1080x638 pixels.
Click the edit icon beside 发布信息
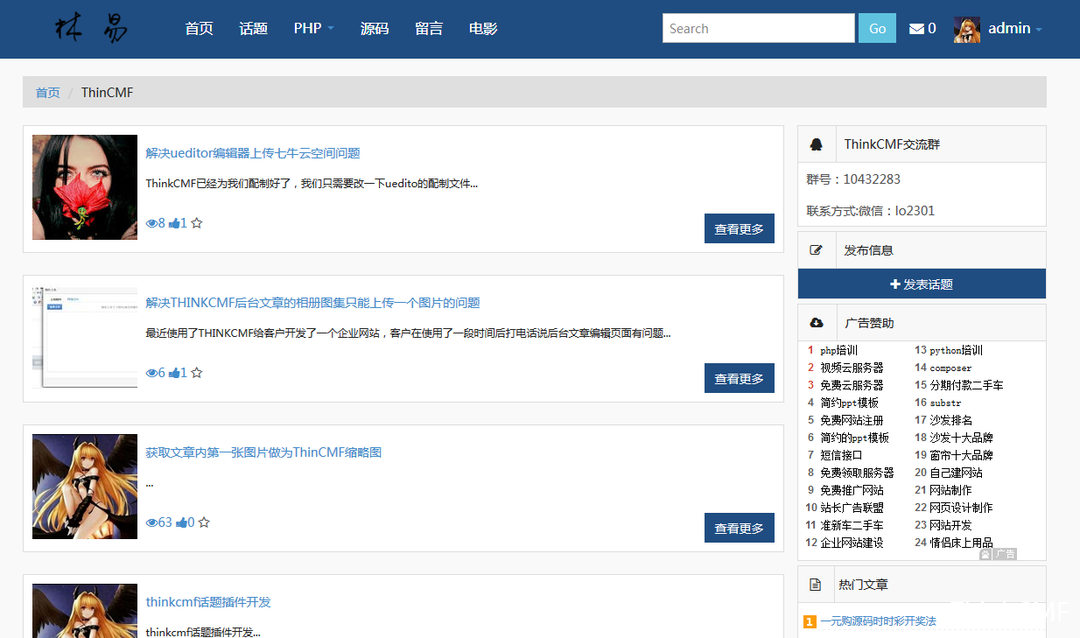(x=816, y=250)
